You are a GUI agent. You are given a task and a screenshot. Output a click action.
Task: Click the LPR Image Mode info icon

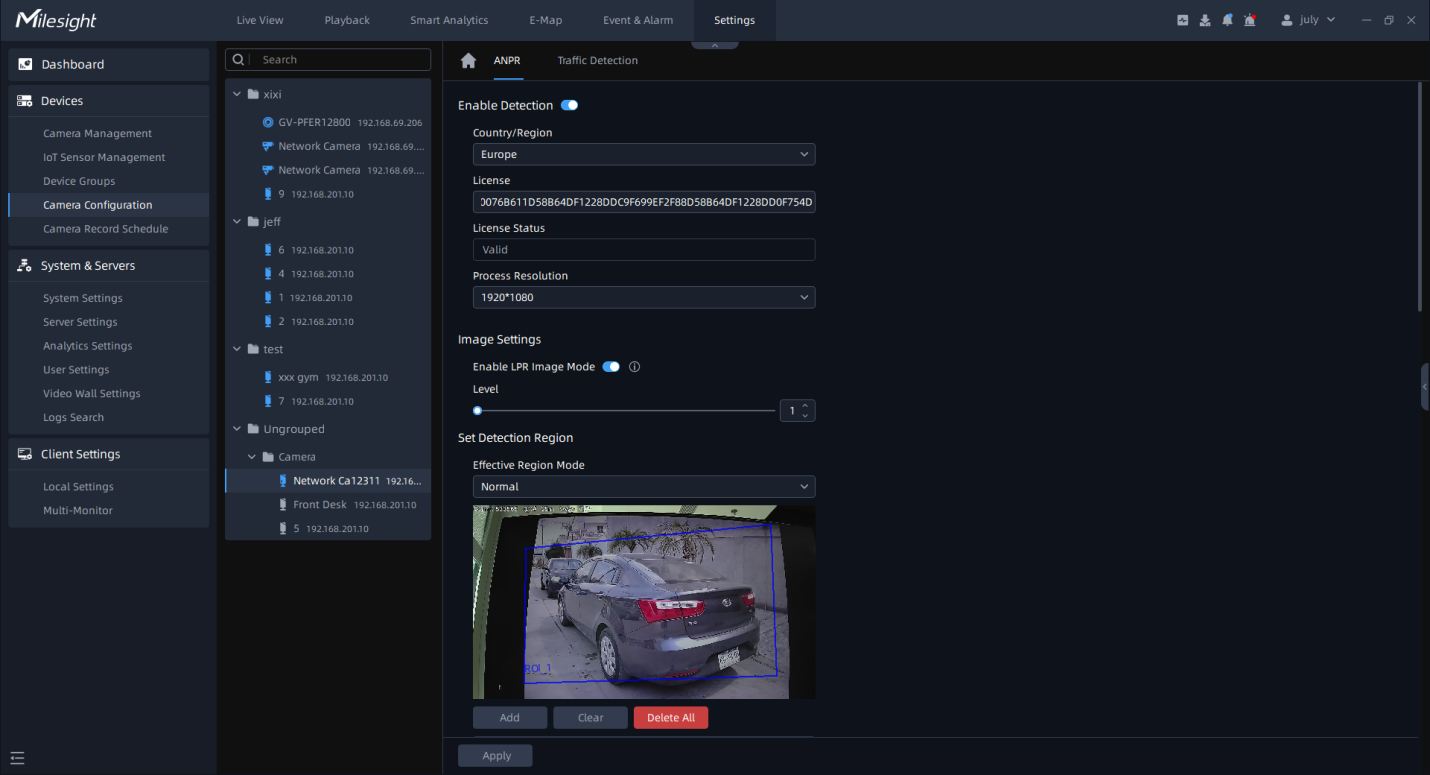[x=634, y=367]
